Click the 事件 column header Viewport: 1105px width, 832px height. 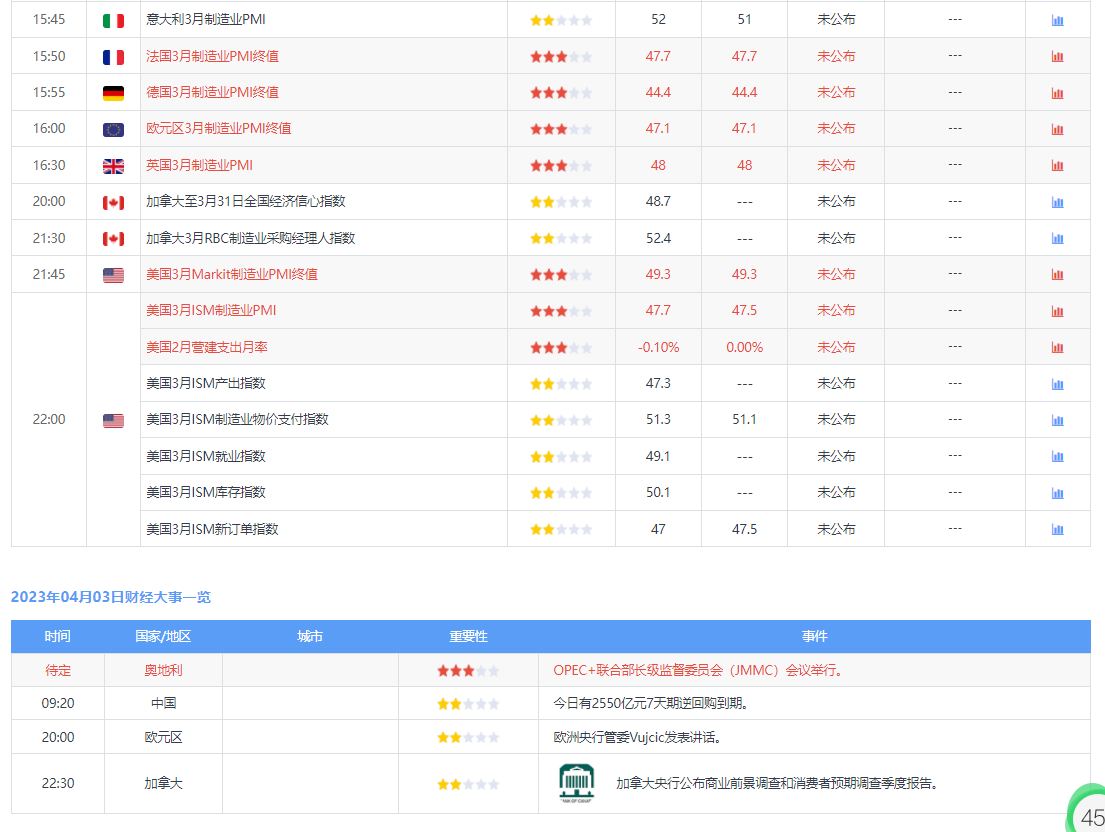tap(814, 636)
